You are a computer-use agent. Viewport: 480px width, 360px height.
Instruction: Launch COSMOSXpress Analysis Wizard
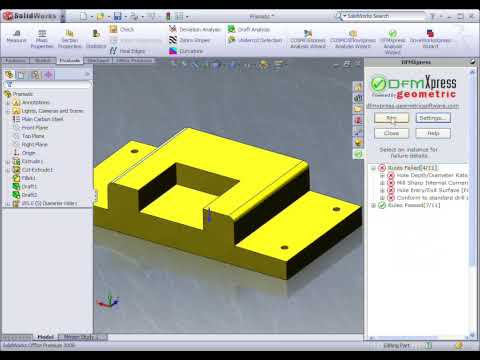pyautogui.click(x=308, y=39)
